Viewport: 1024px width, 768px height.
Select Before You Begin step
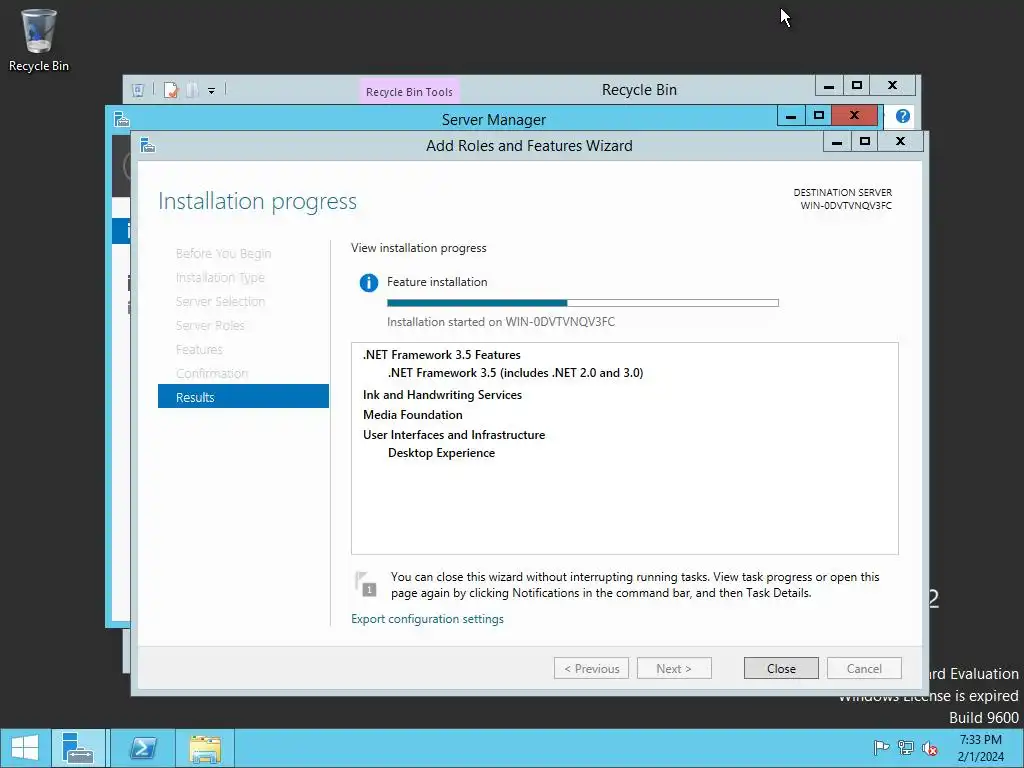click(x=223, y=253)
